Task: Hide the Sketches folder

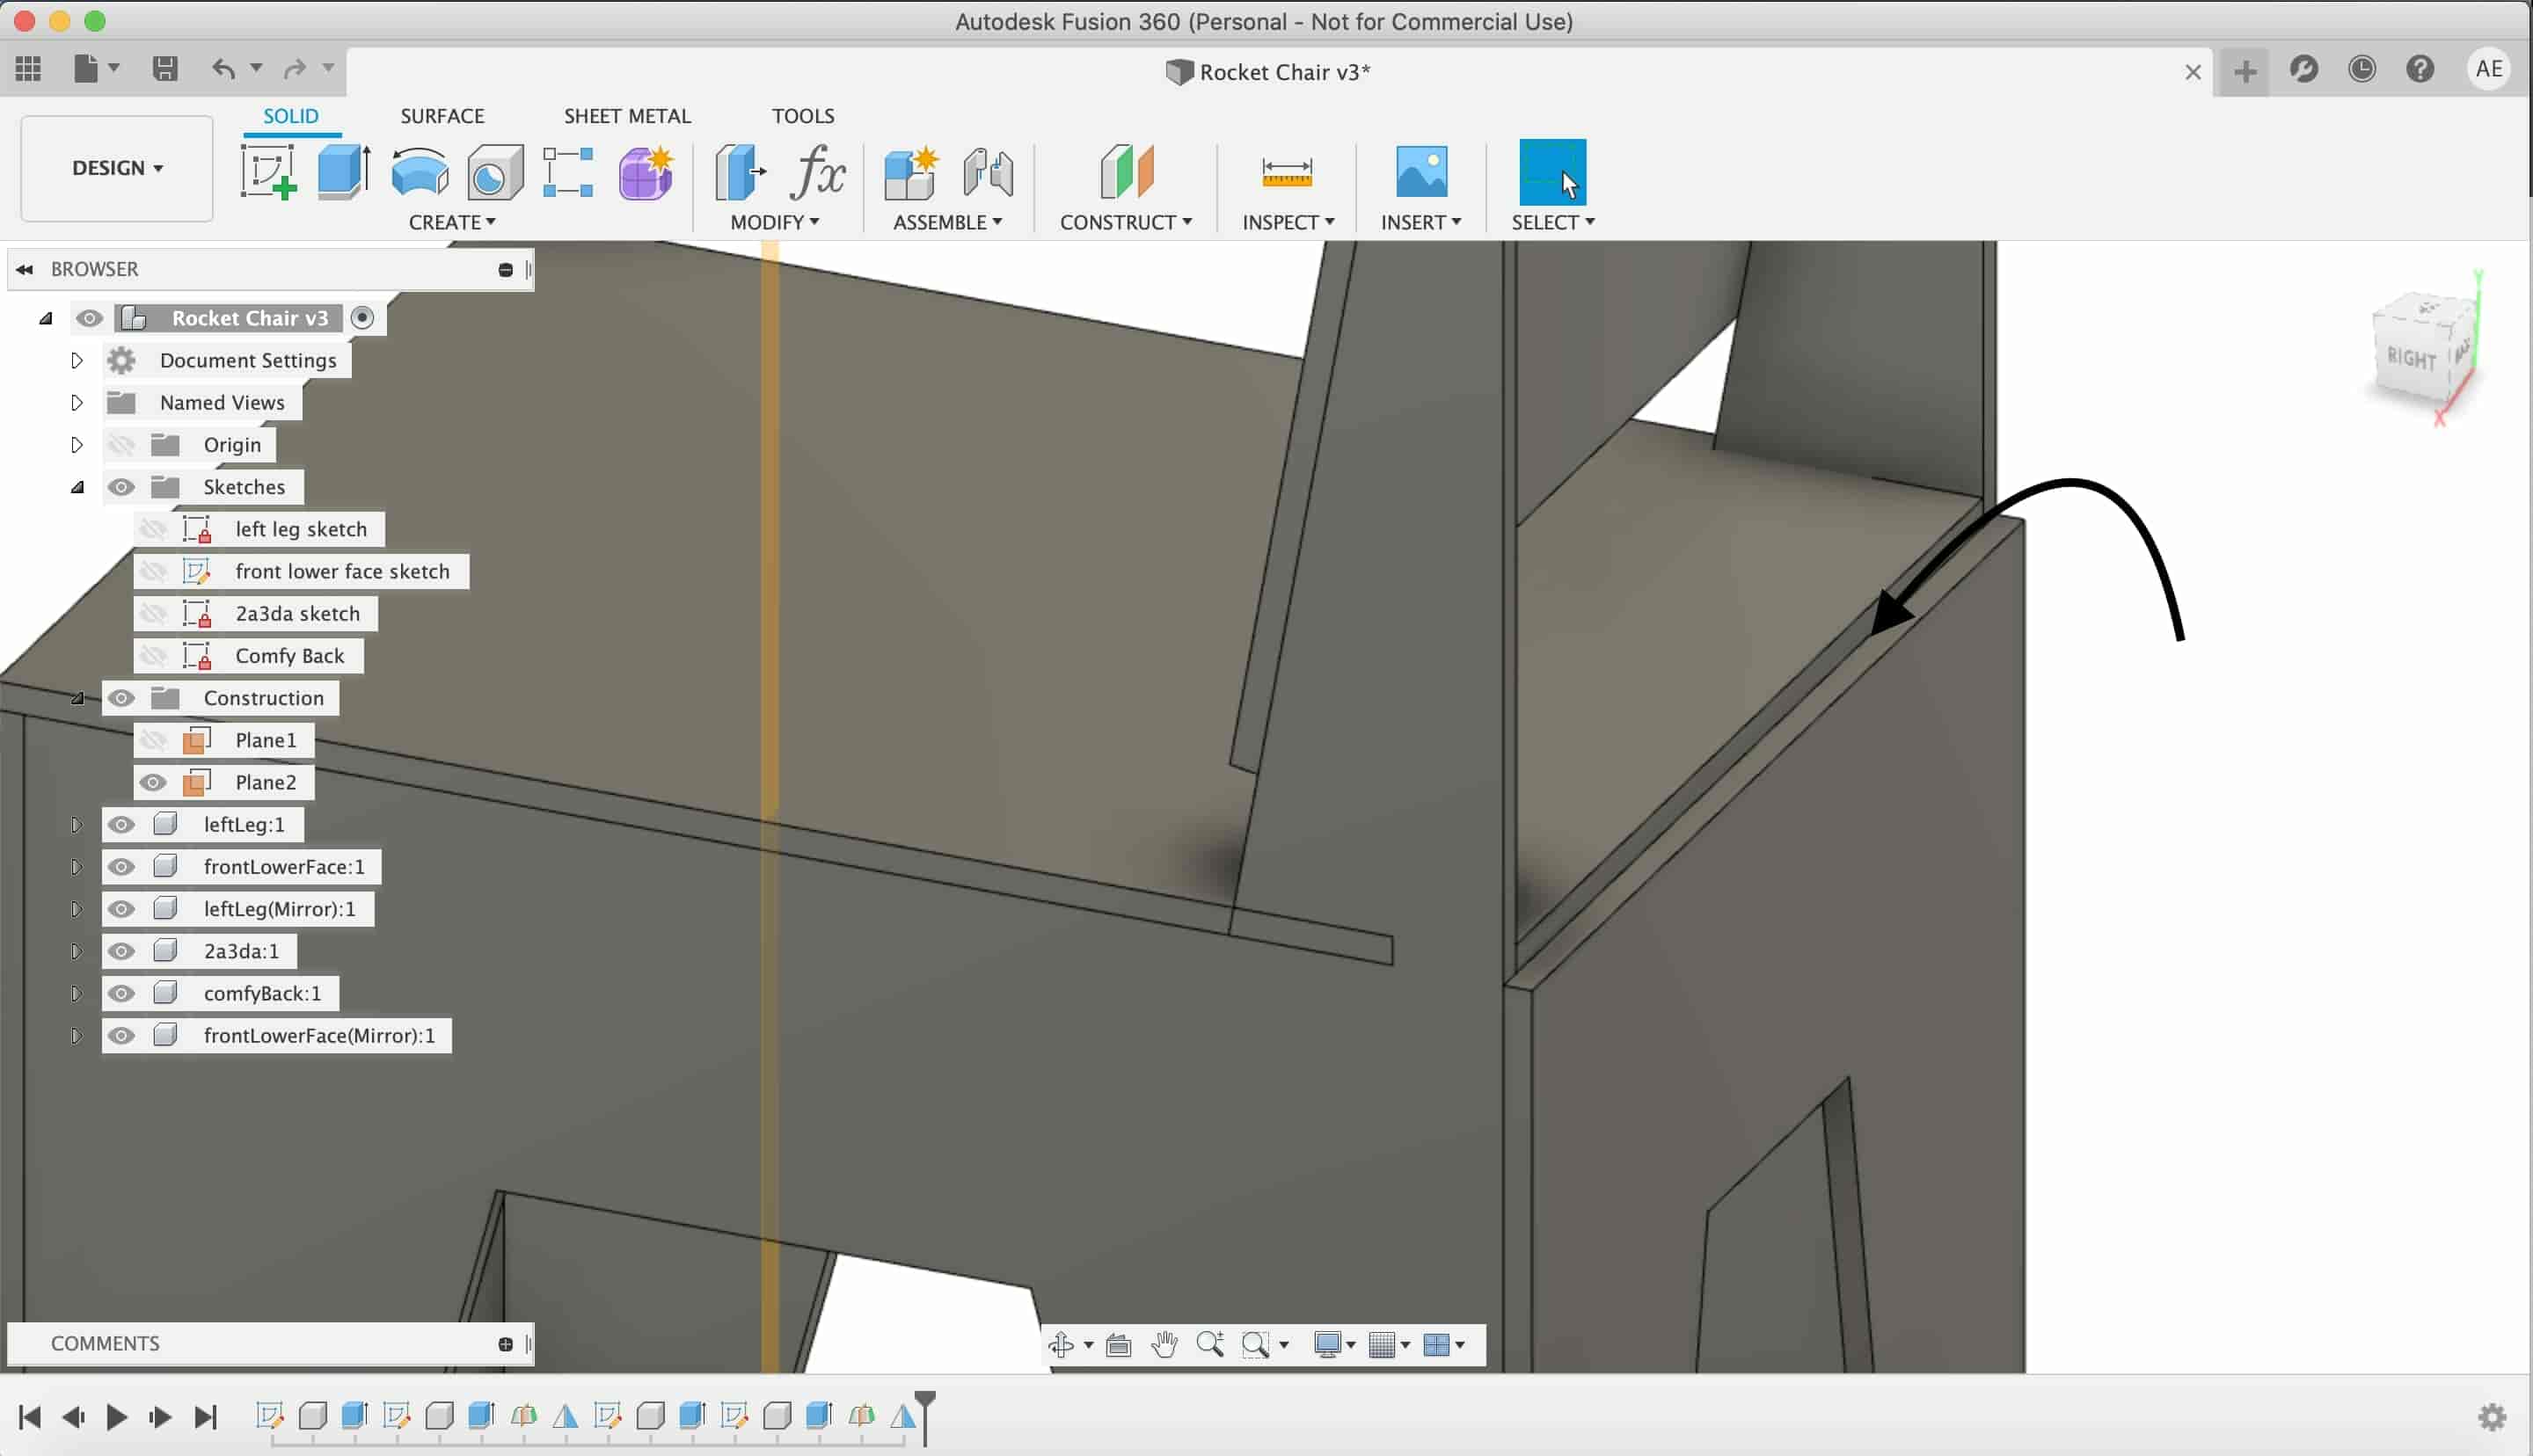Action: click(121, 487)
